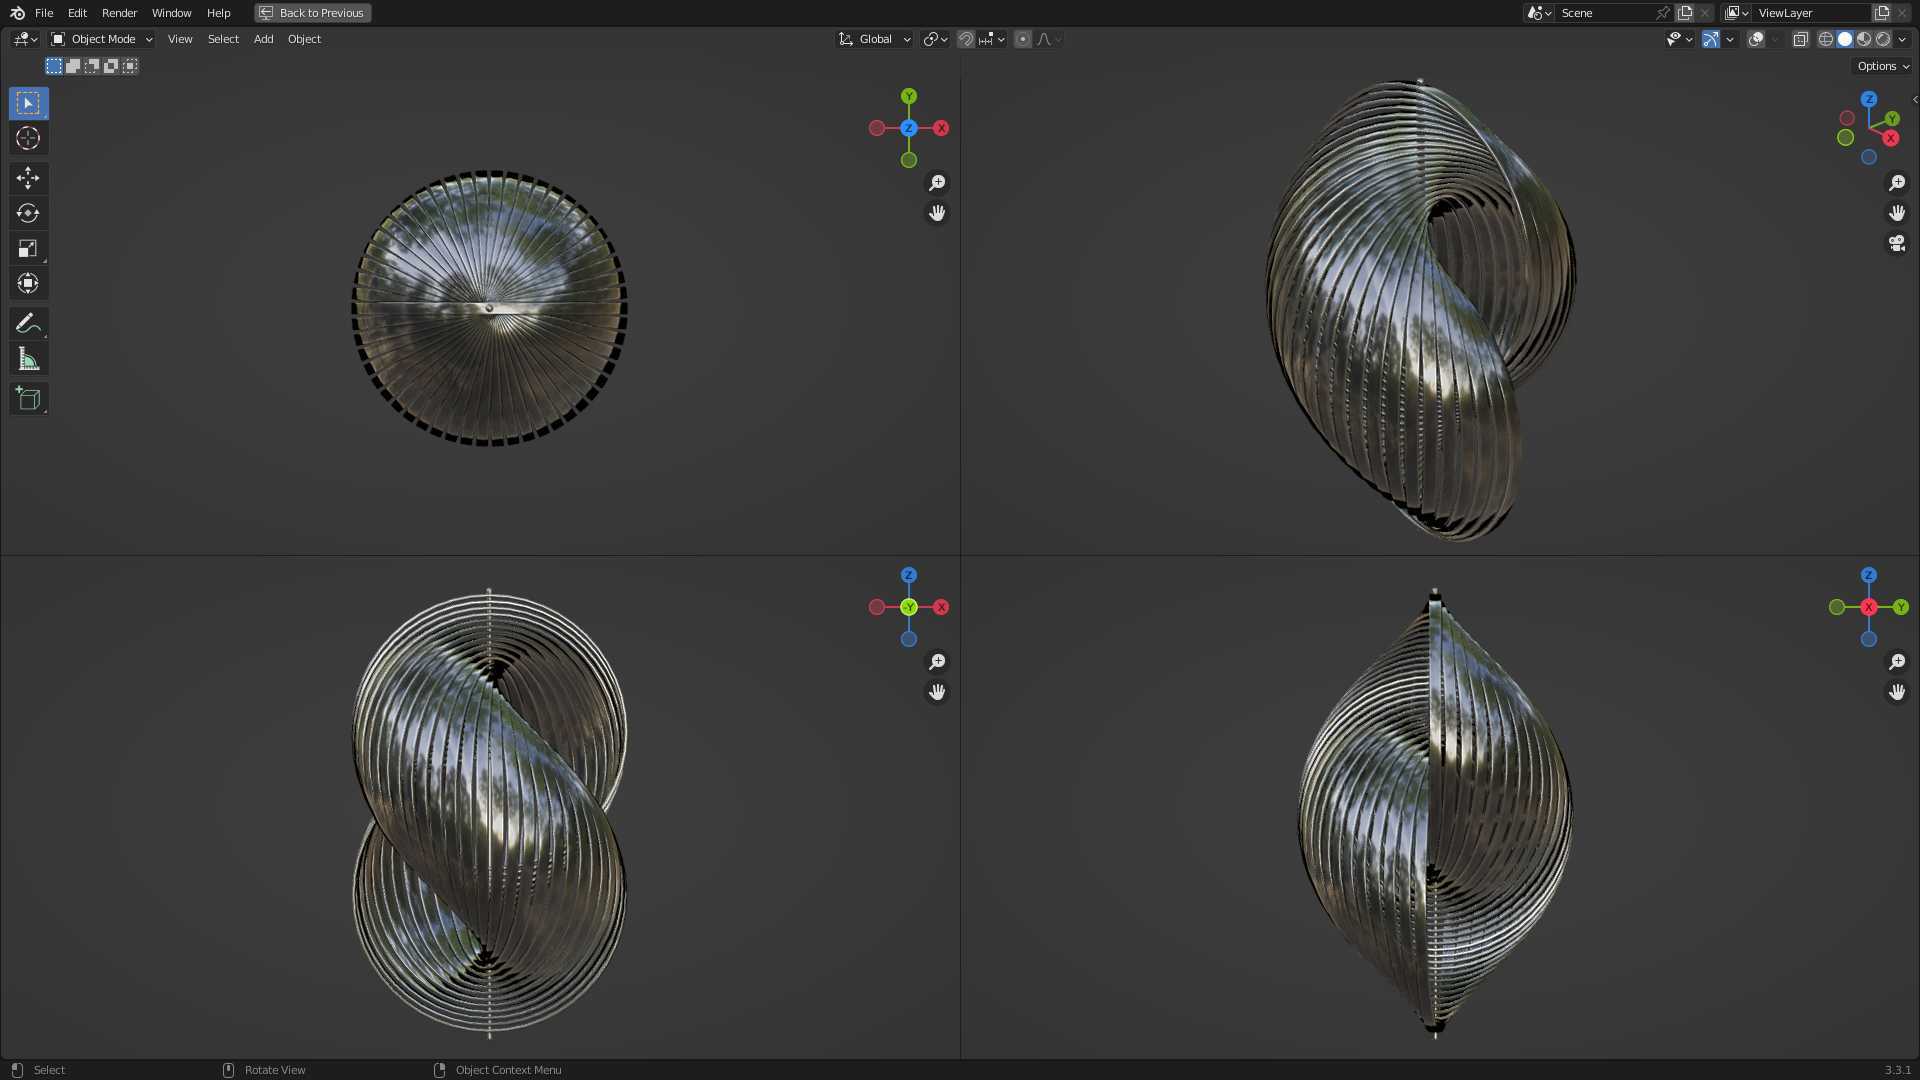The width and height of the screenshot is (1920, 1080).
Task: Select the Transform tool
Action: pyautogui.click(x=28, y=283)
